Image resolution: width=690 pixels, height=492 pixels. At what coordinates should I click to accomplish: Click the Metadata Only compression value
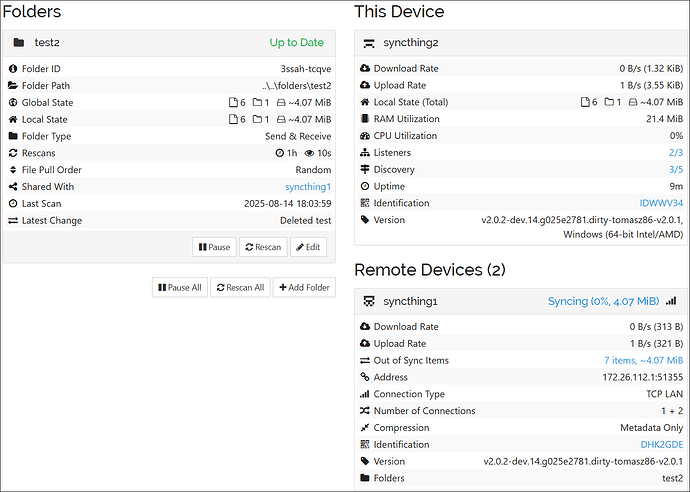(652, 428)
